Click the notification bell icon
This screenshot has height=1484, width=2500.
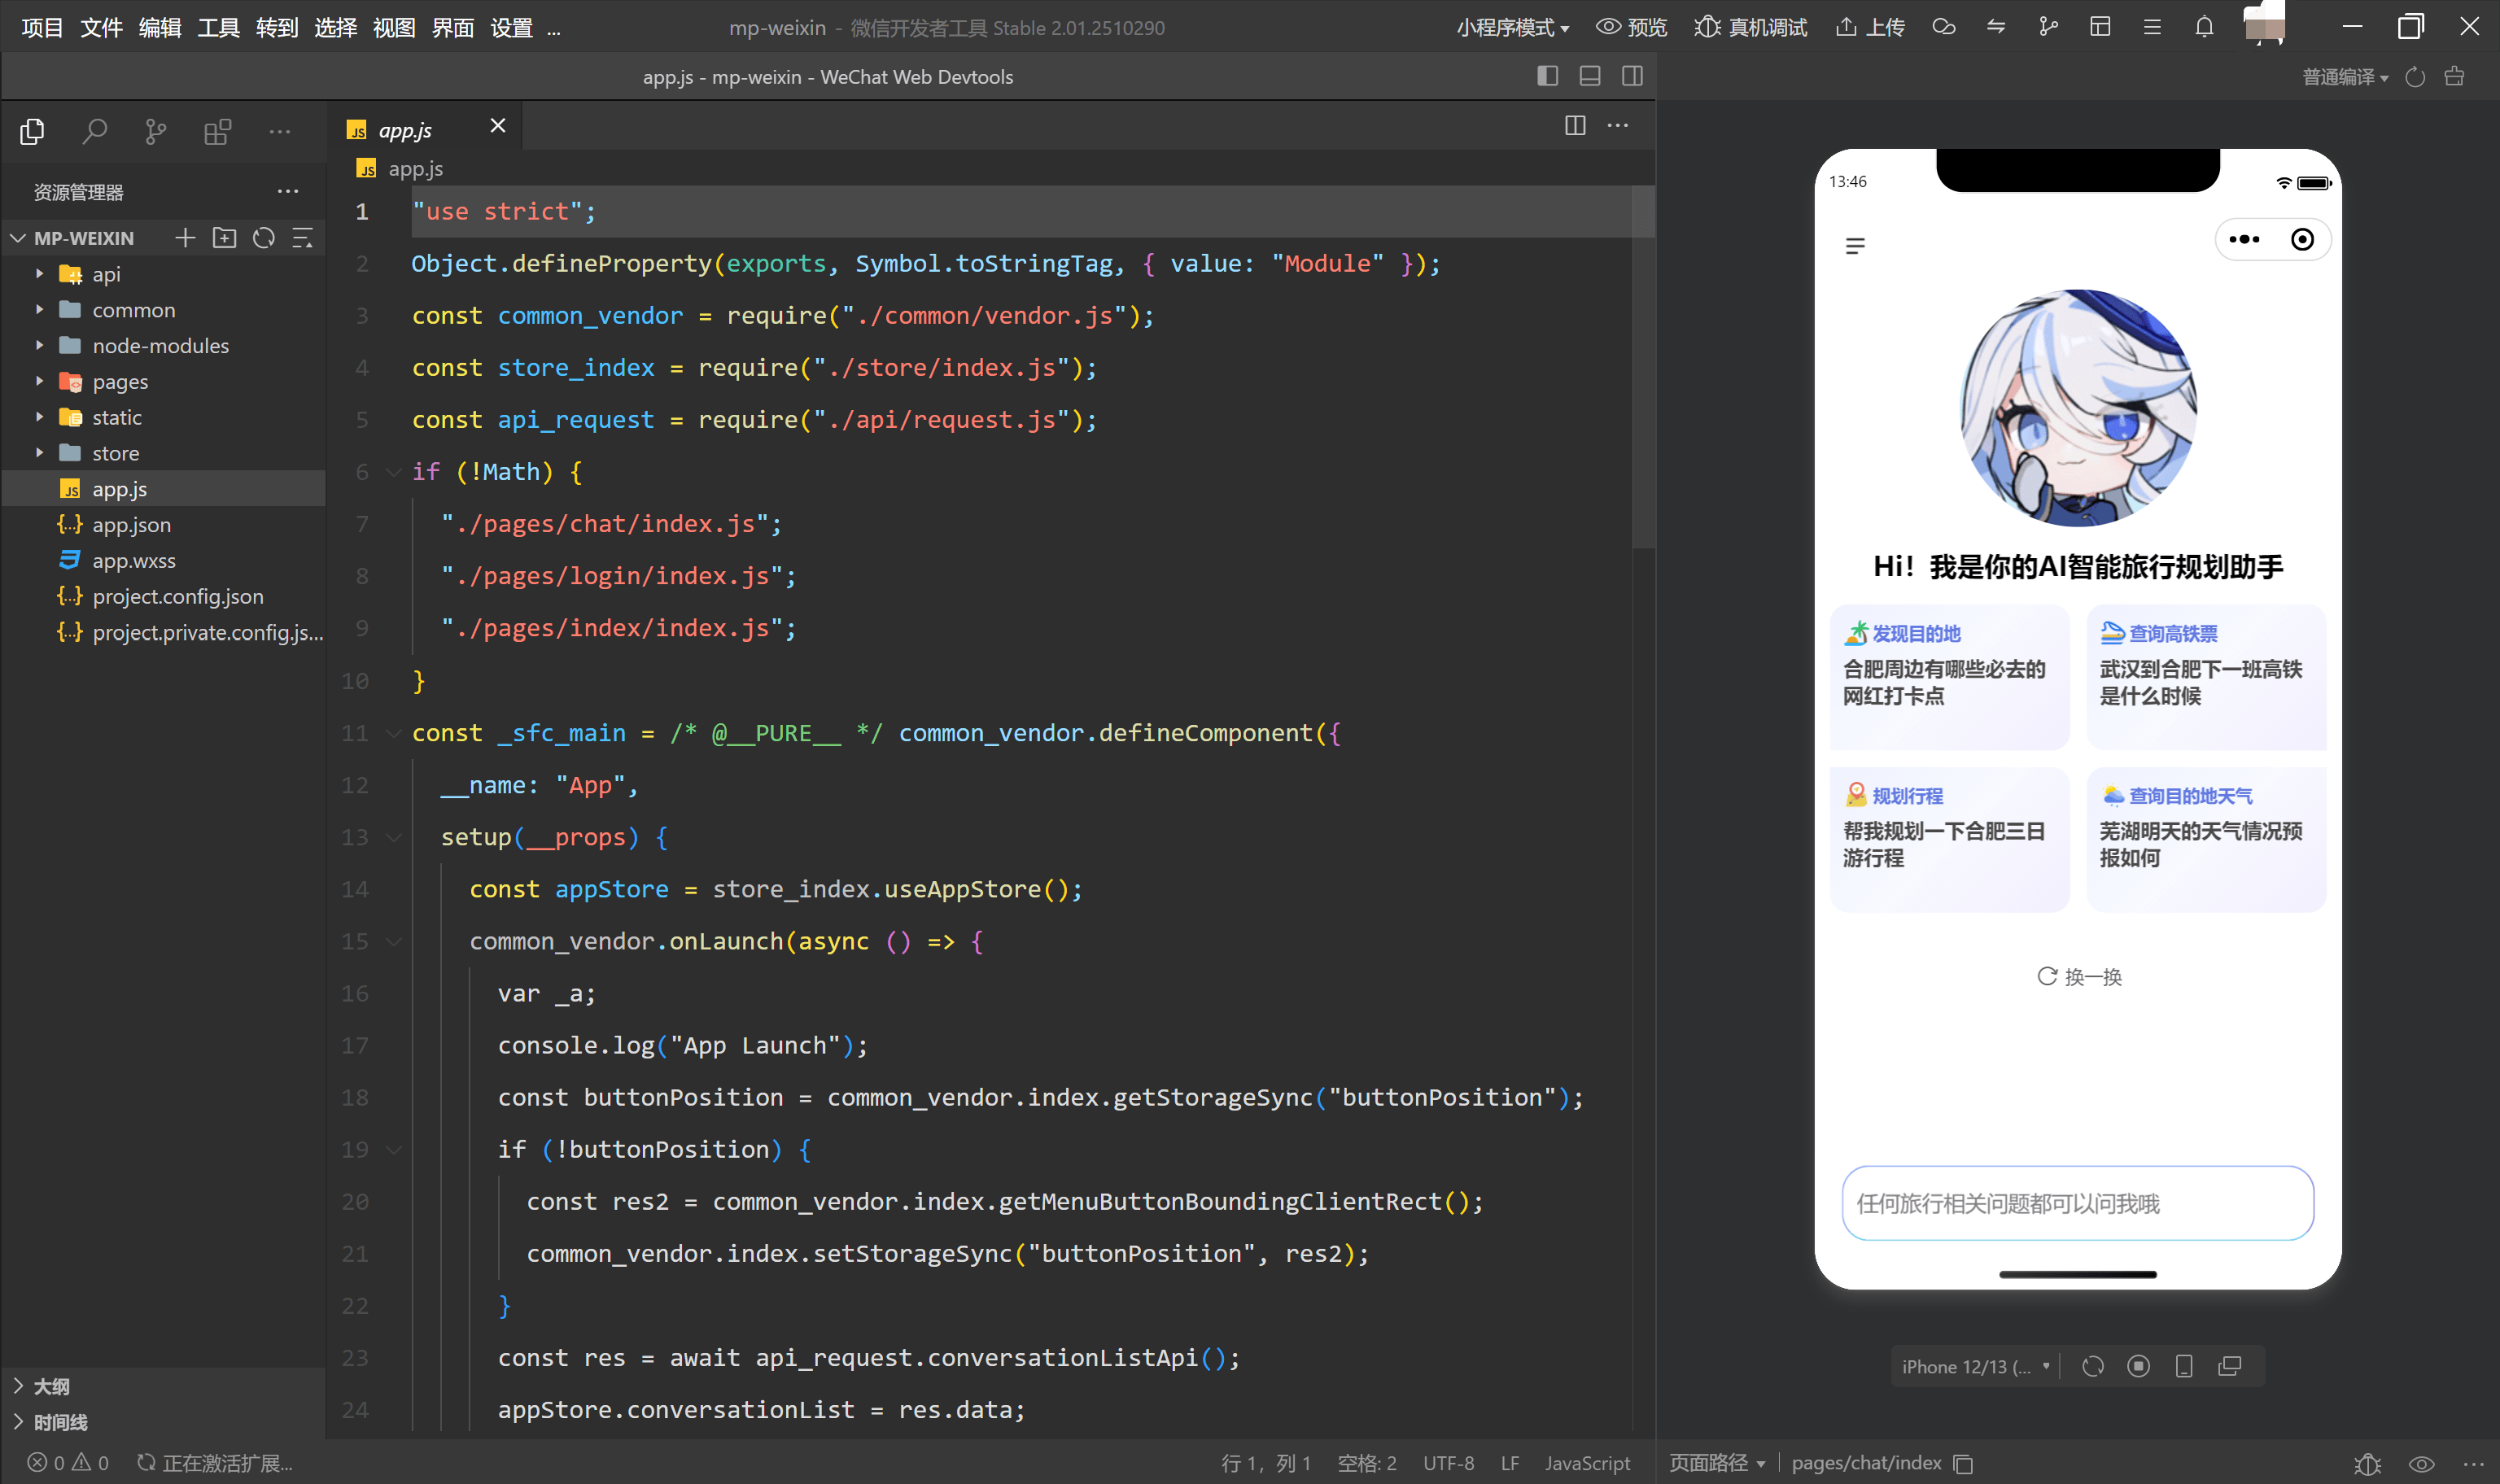coord(2204,27)
